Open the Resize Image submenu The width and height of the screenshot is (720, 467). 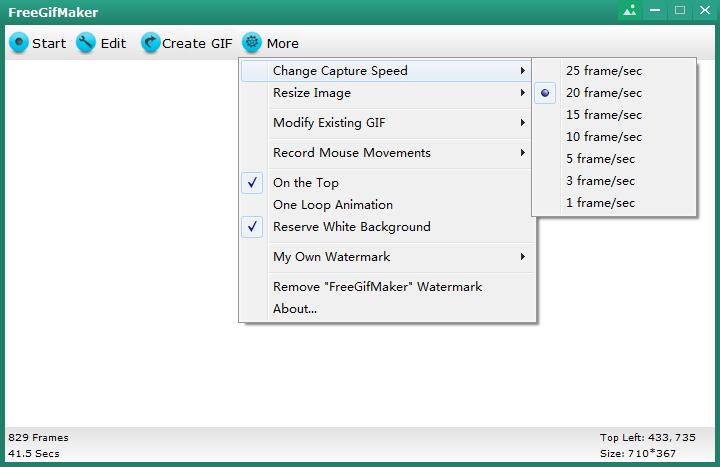pyautogui.click(x=386, y=93)
